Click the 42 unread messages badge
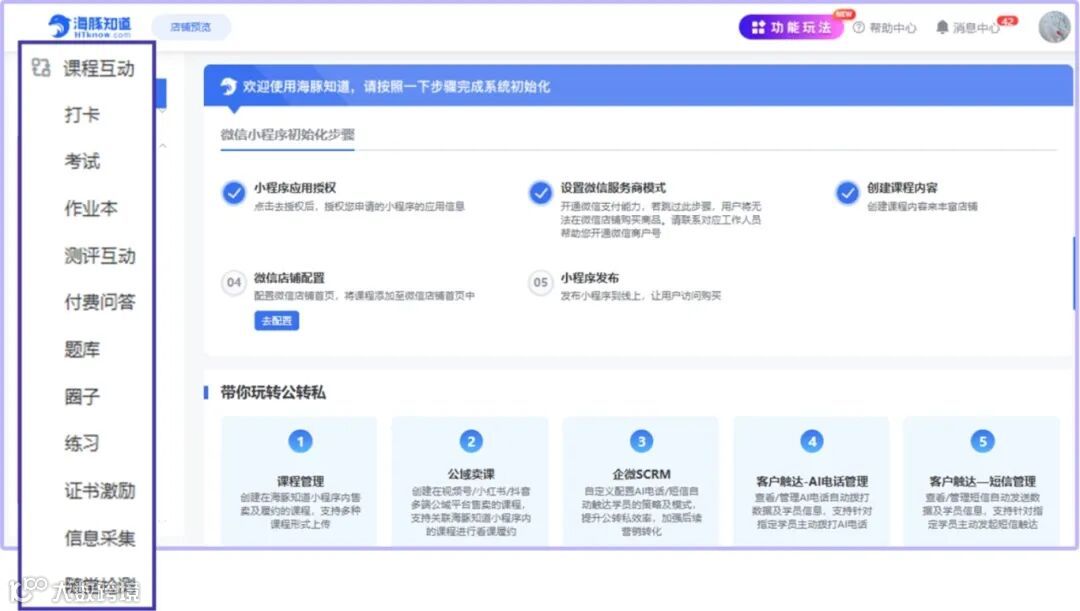This screenshot has width=1080, height=611. (1008, 20)
